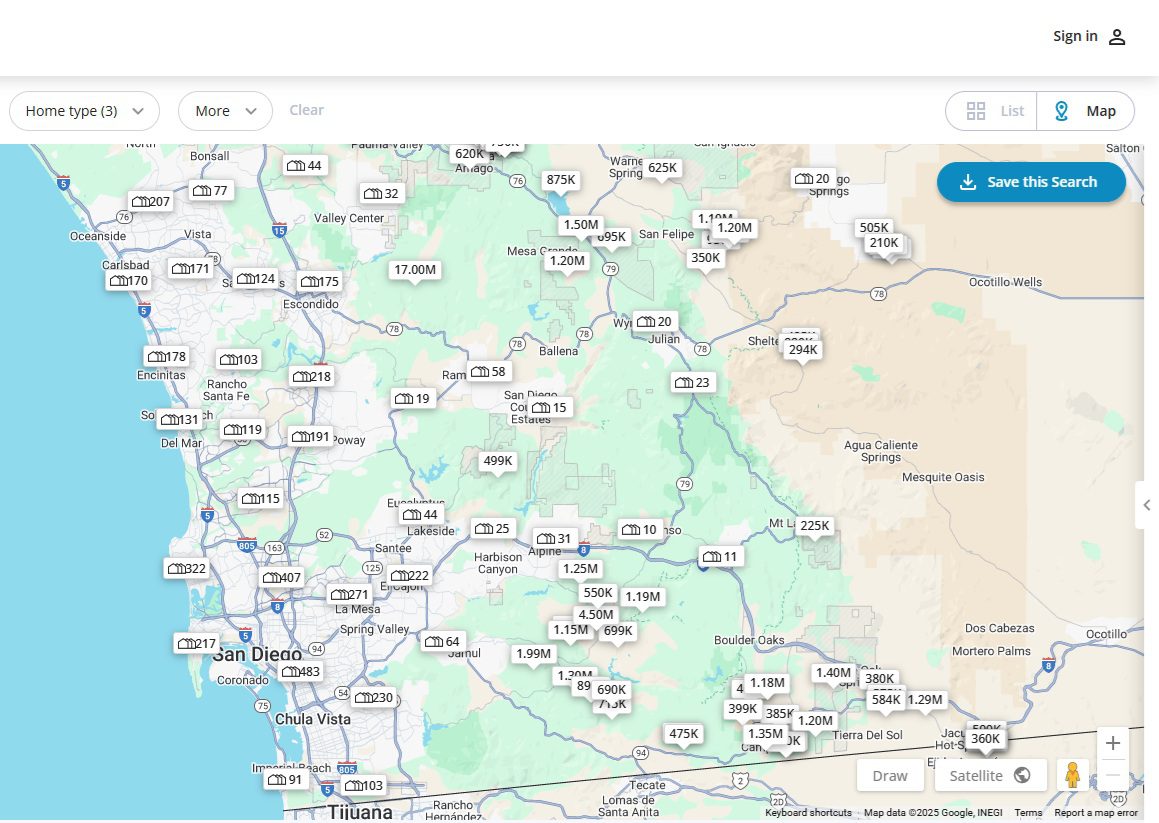Open the 115 homes cluster marker
Image resolution: width=1159 pixels, height=823 pixels.
[260, 498]
